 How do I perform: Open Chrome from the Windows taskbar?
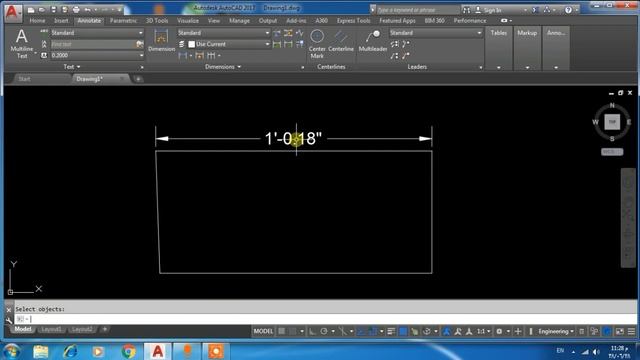click(x=129, y=351)
